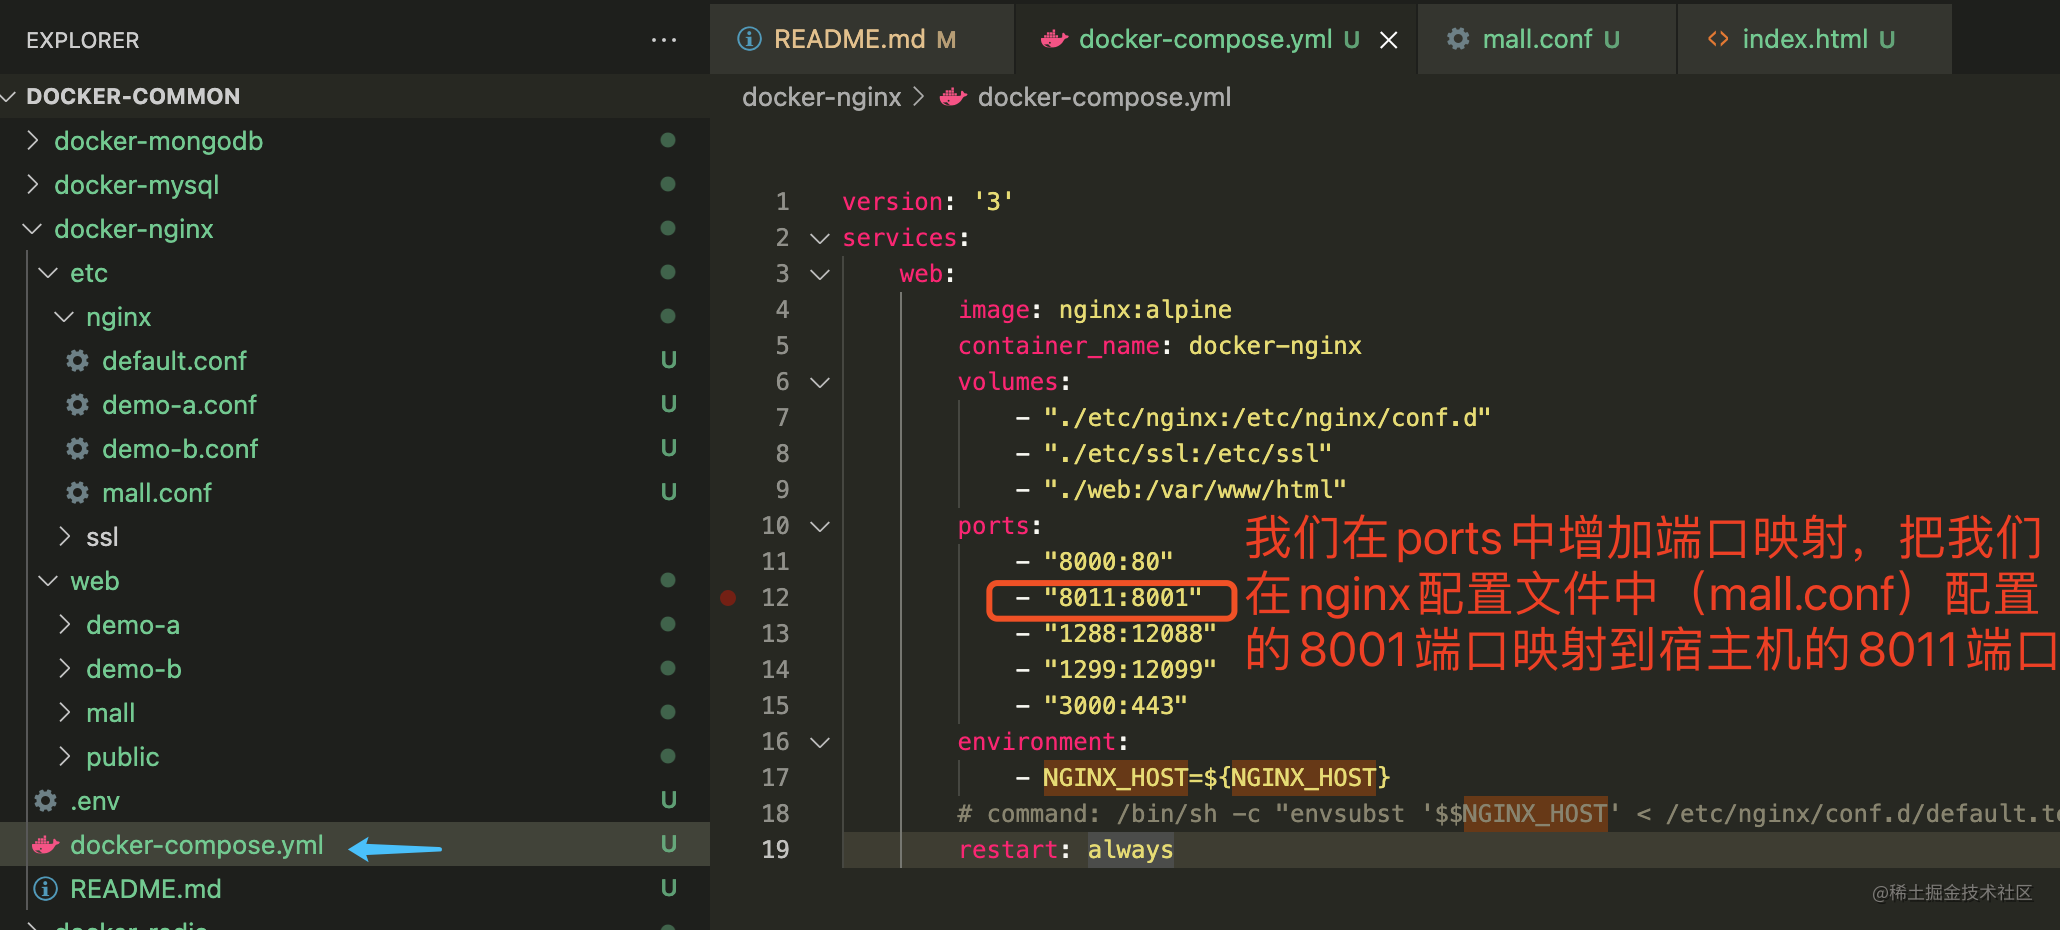Click info icon beside README.md in explorer
The height and width of the screenshot is (930, 2060).
pyautogui.click(x=45, y=888)
